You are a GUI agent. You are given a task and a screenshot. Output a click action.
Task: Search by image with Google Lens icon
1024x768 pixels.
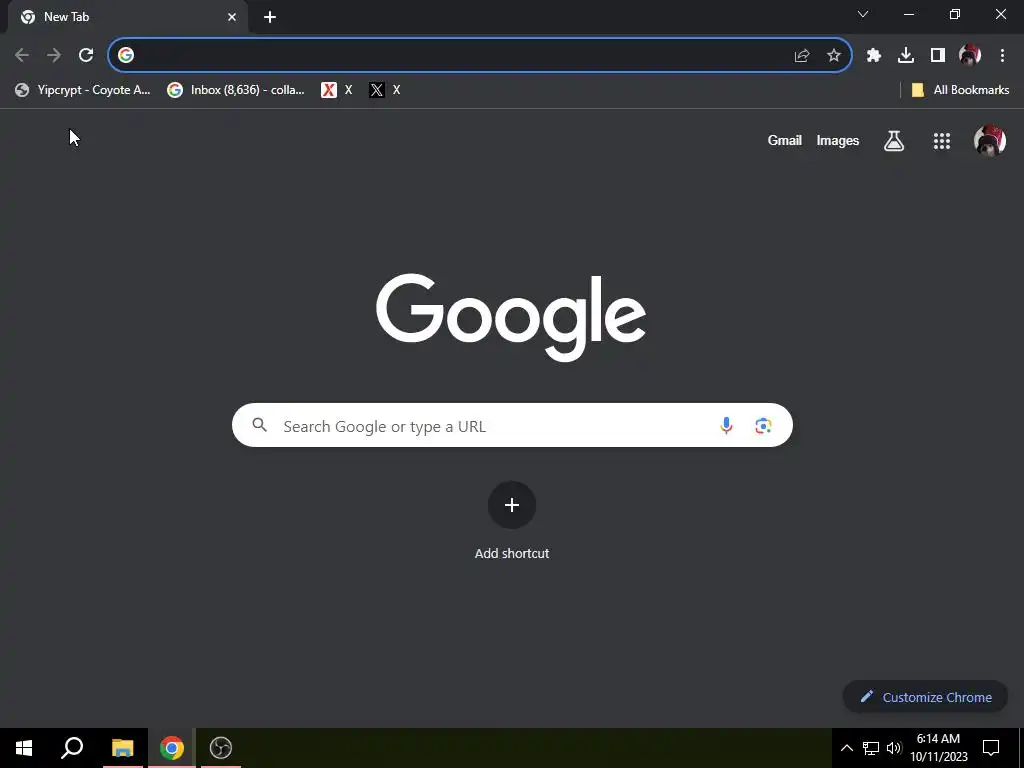(x=763, y=426)
